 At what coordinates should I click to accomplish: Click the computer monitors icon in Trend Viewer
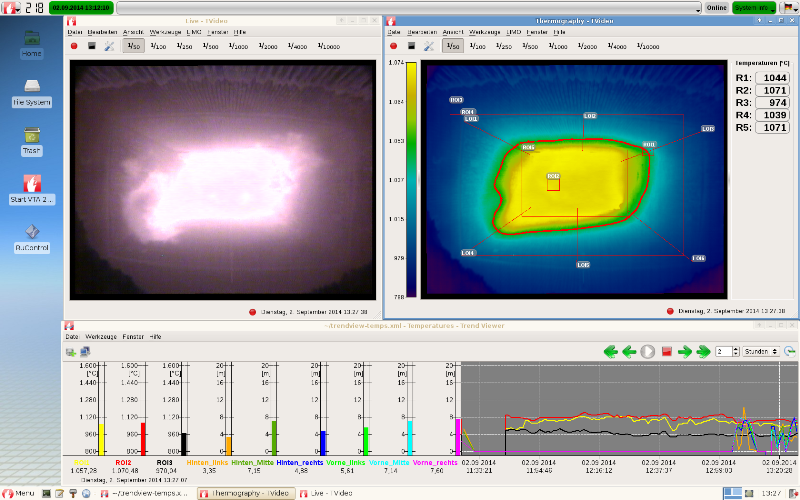85,352
